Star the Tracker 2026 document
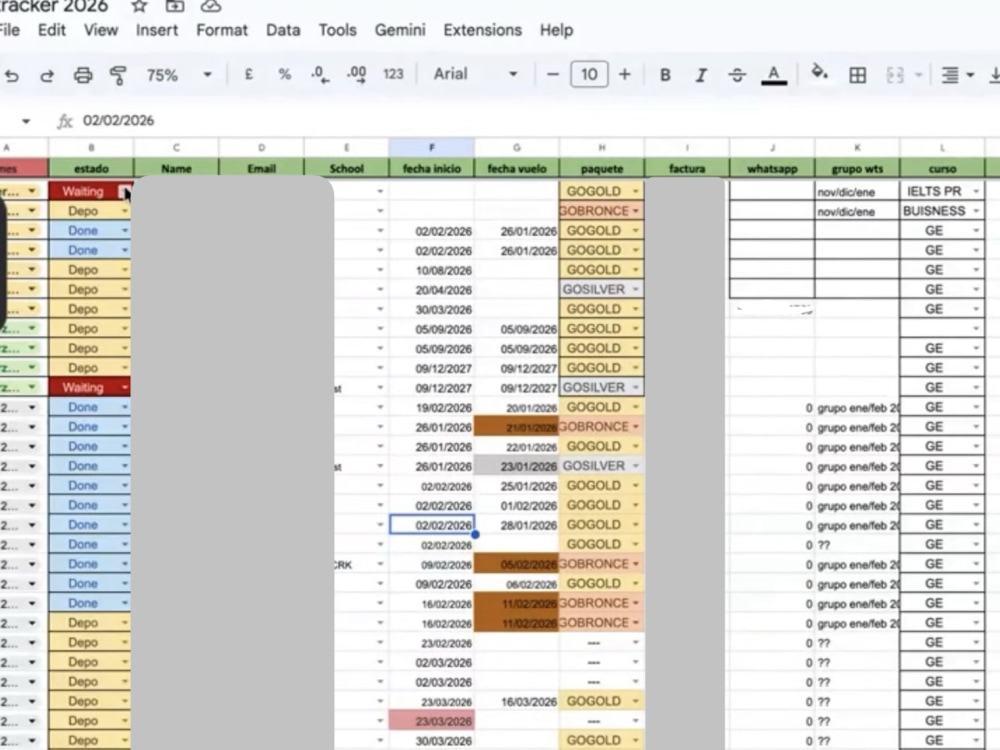The width and height of the screenshot is (1000, 750). pos(139,6)
